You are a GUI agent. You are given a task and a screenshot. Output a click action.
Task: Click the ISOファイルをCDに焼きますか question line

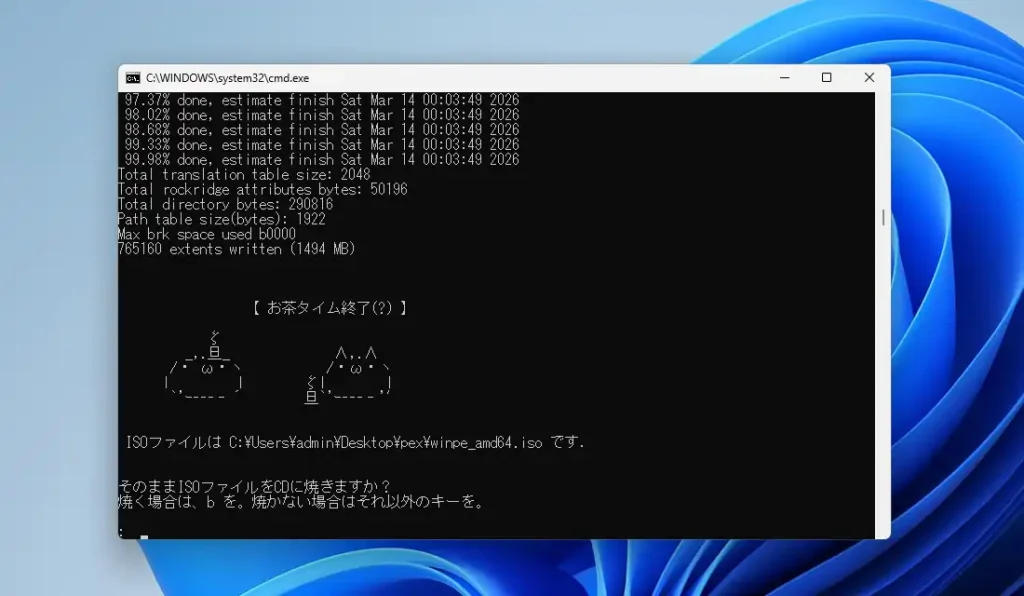tap(254, 487)
